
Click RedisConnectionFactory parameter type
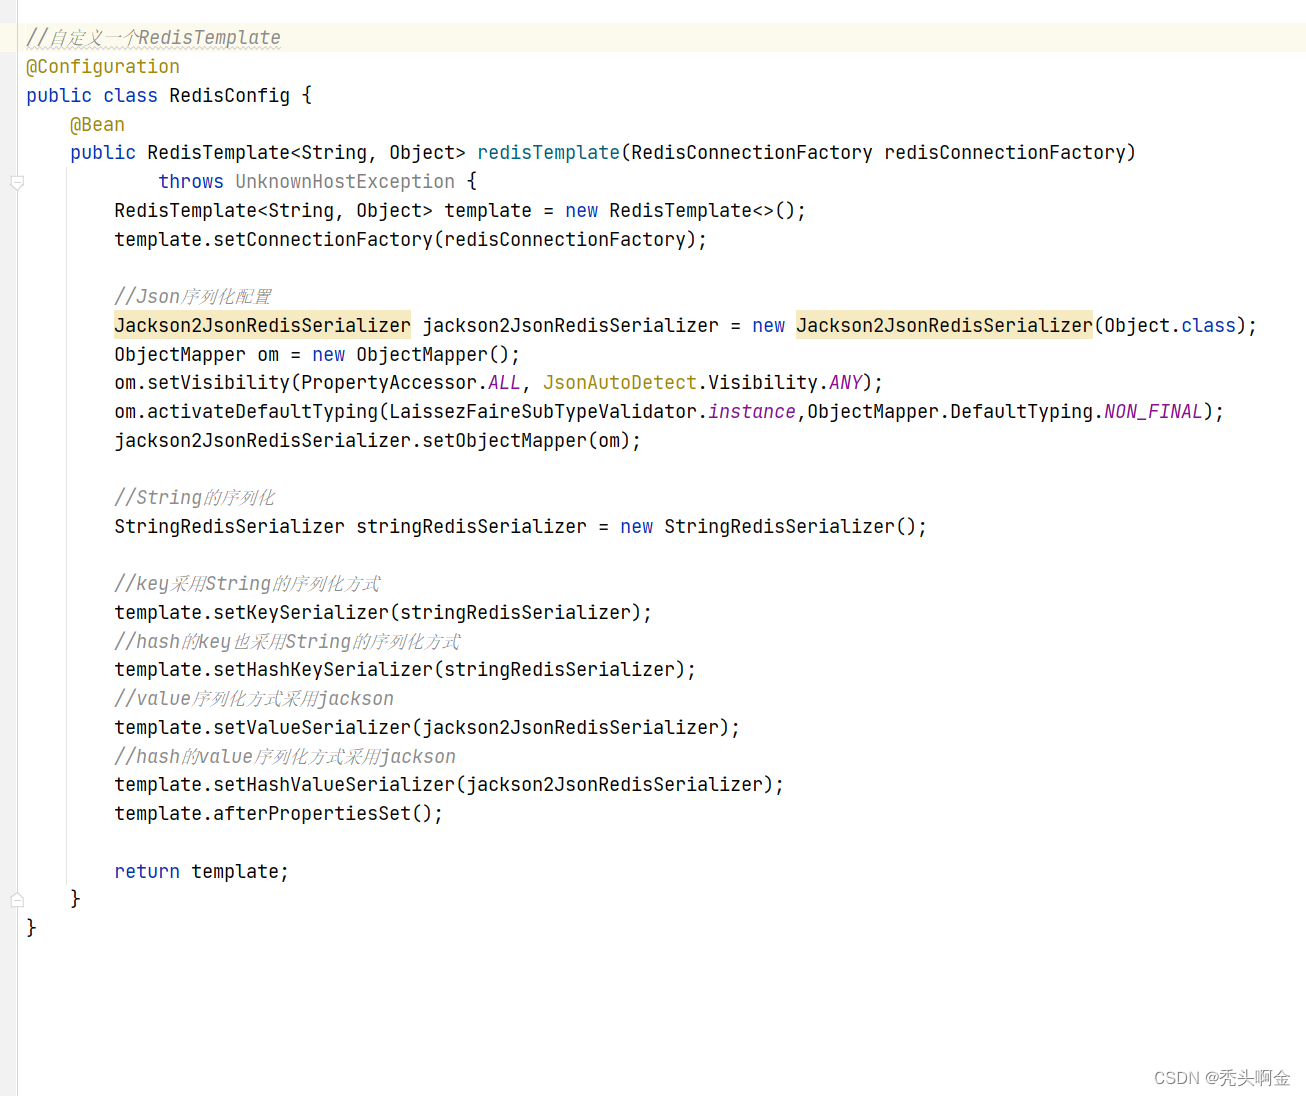coord(752,153)
